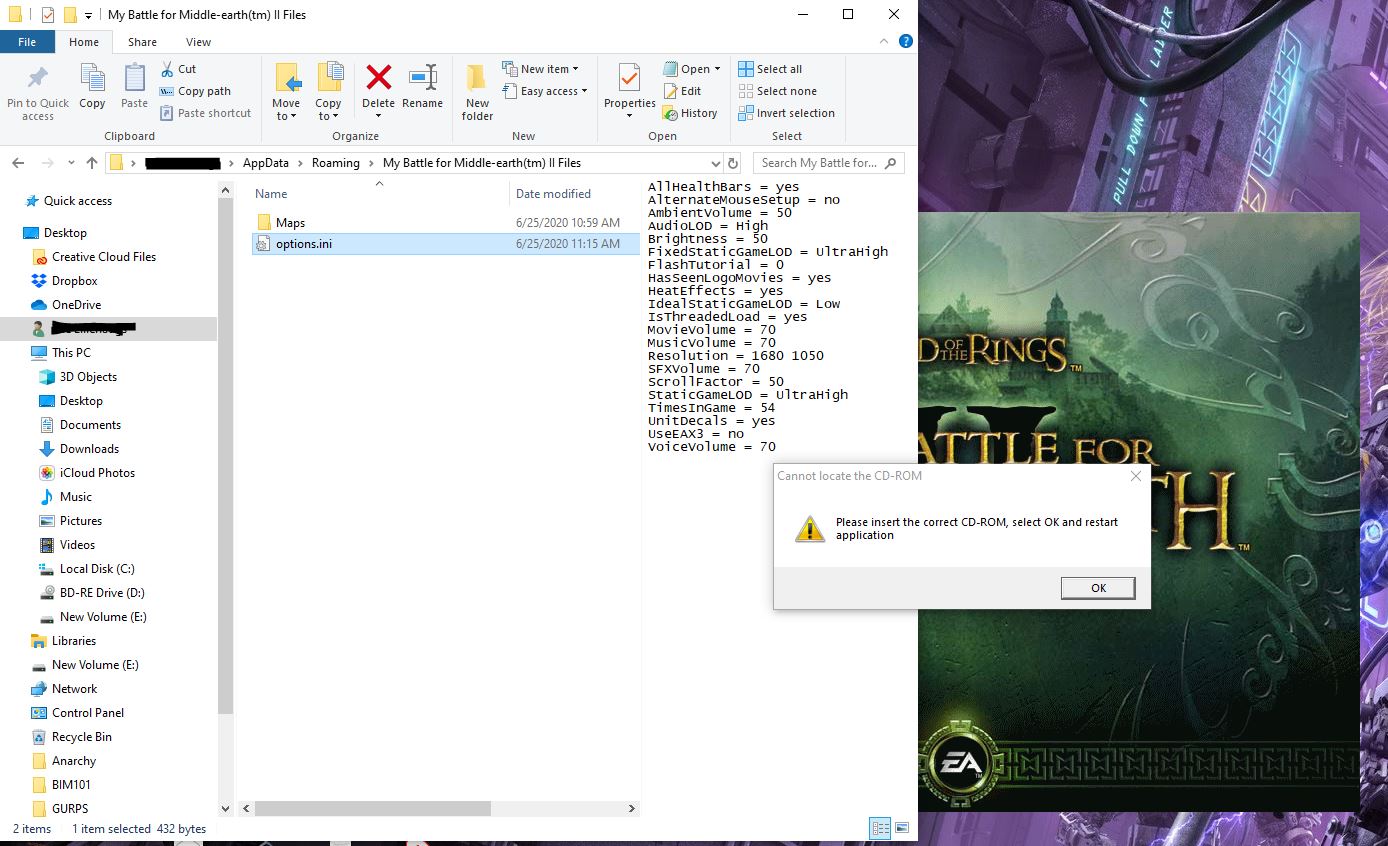Open the Easy access dropdown
The image size is (1388, 846).
click(x=545, y=91)
